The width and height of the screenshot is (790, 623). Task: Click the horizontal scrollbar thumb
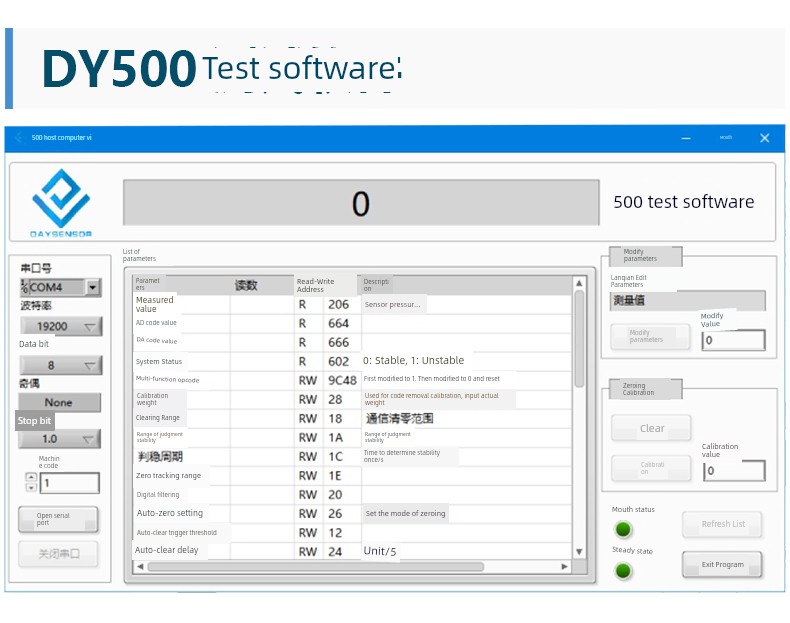316,567
